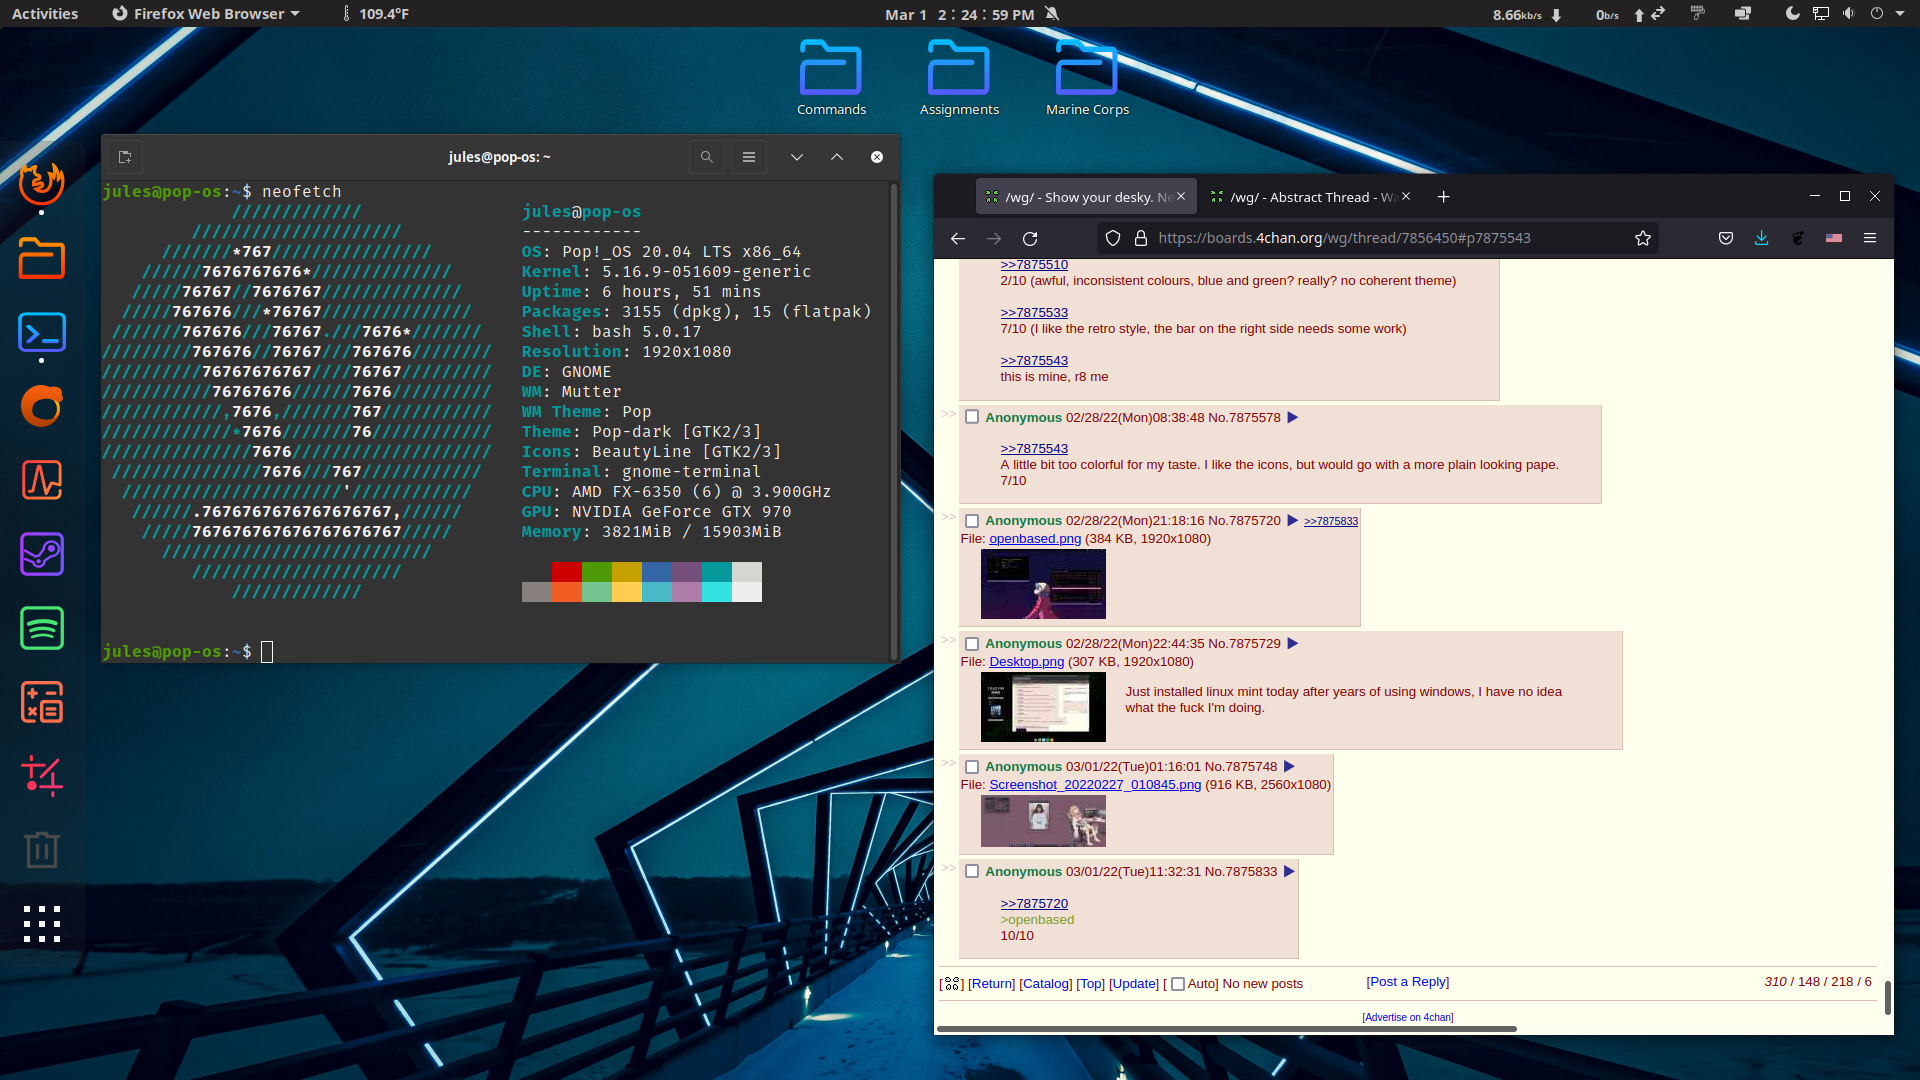Launch Spotify from the dock

point(42,629)
